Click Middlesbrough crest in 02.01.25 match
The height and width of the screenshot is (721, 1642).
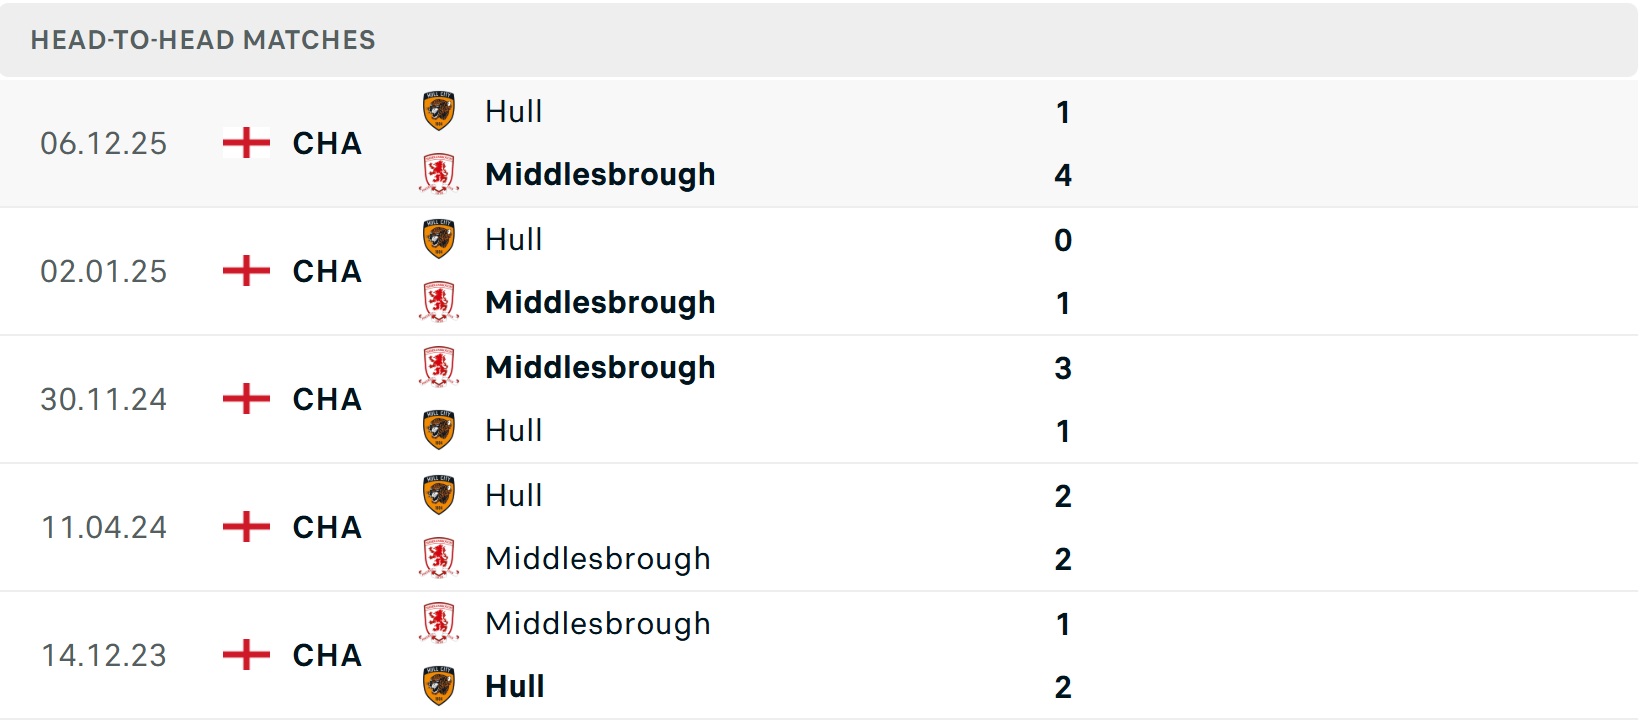point(439,302)
